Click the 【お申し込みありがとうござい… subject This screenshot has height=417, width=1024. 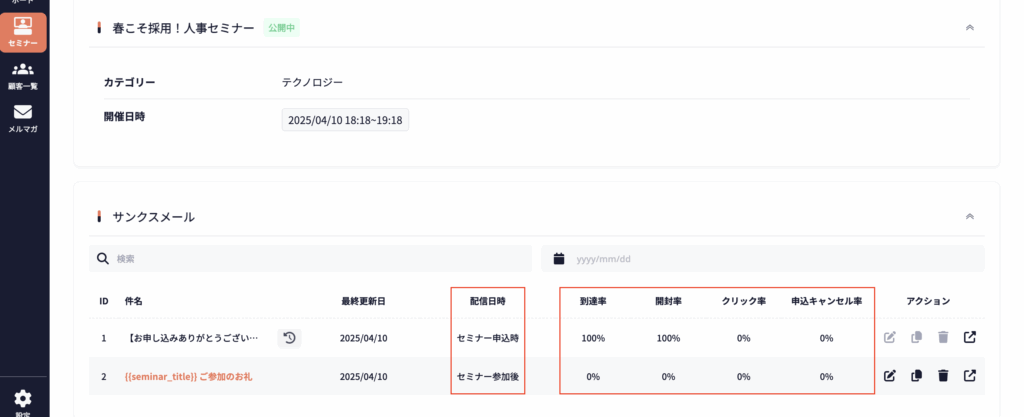(193, 338)
